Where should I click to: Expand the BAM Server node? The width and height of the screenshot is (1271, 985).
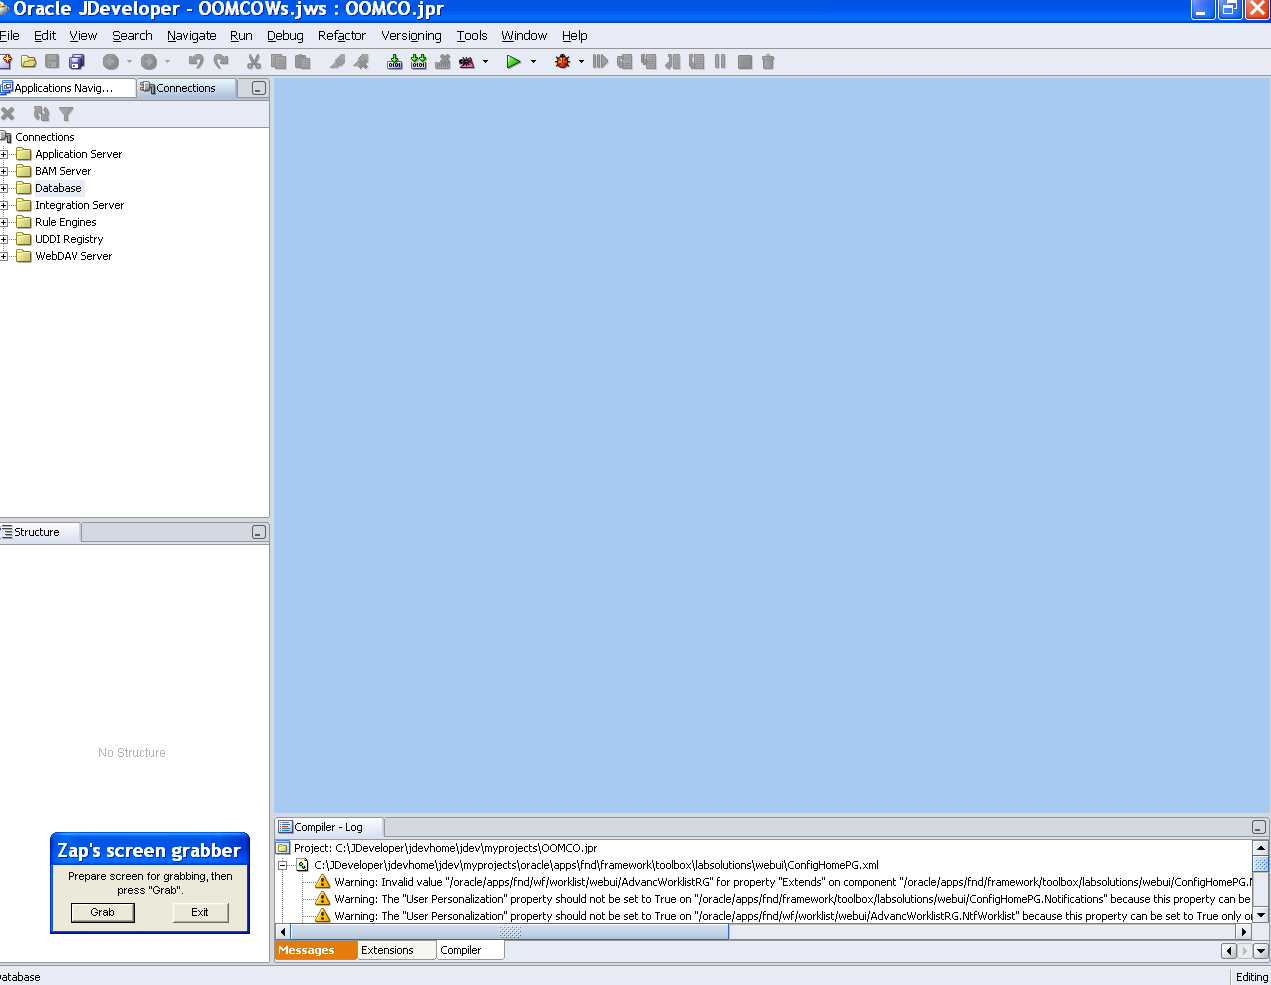[x=4, y=172]
